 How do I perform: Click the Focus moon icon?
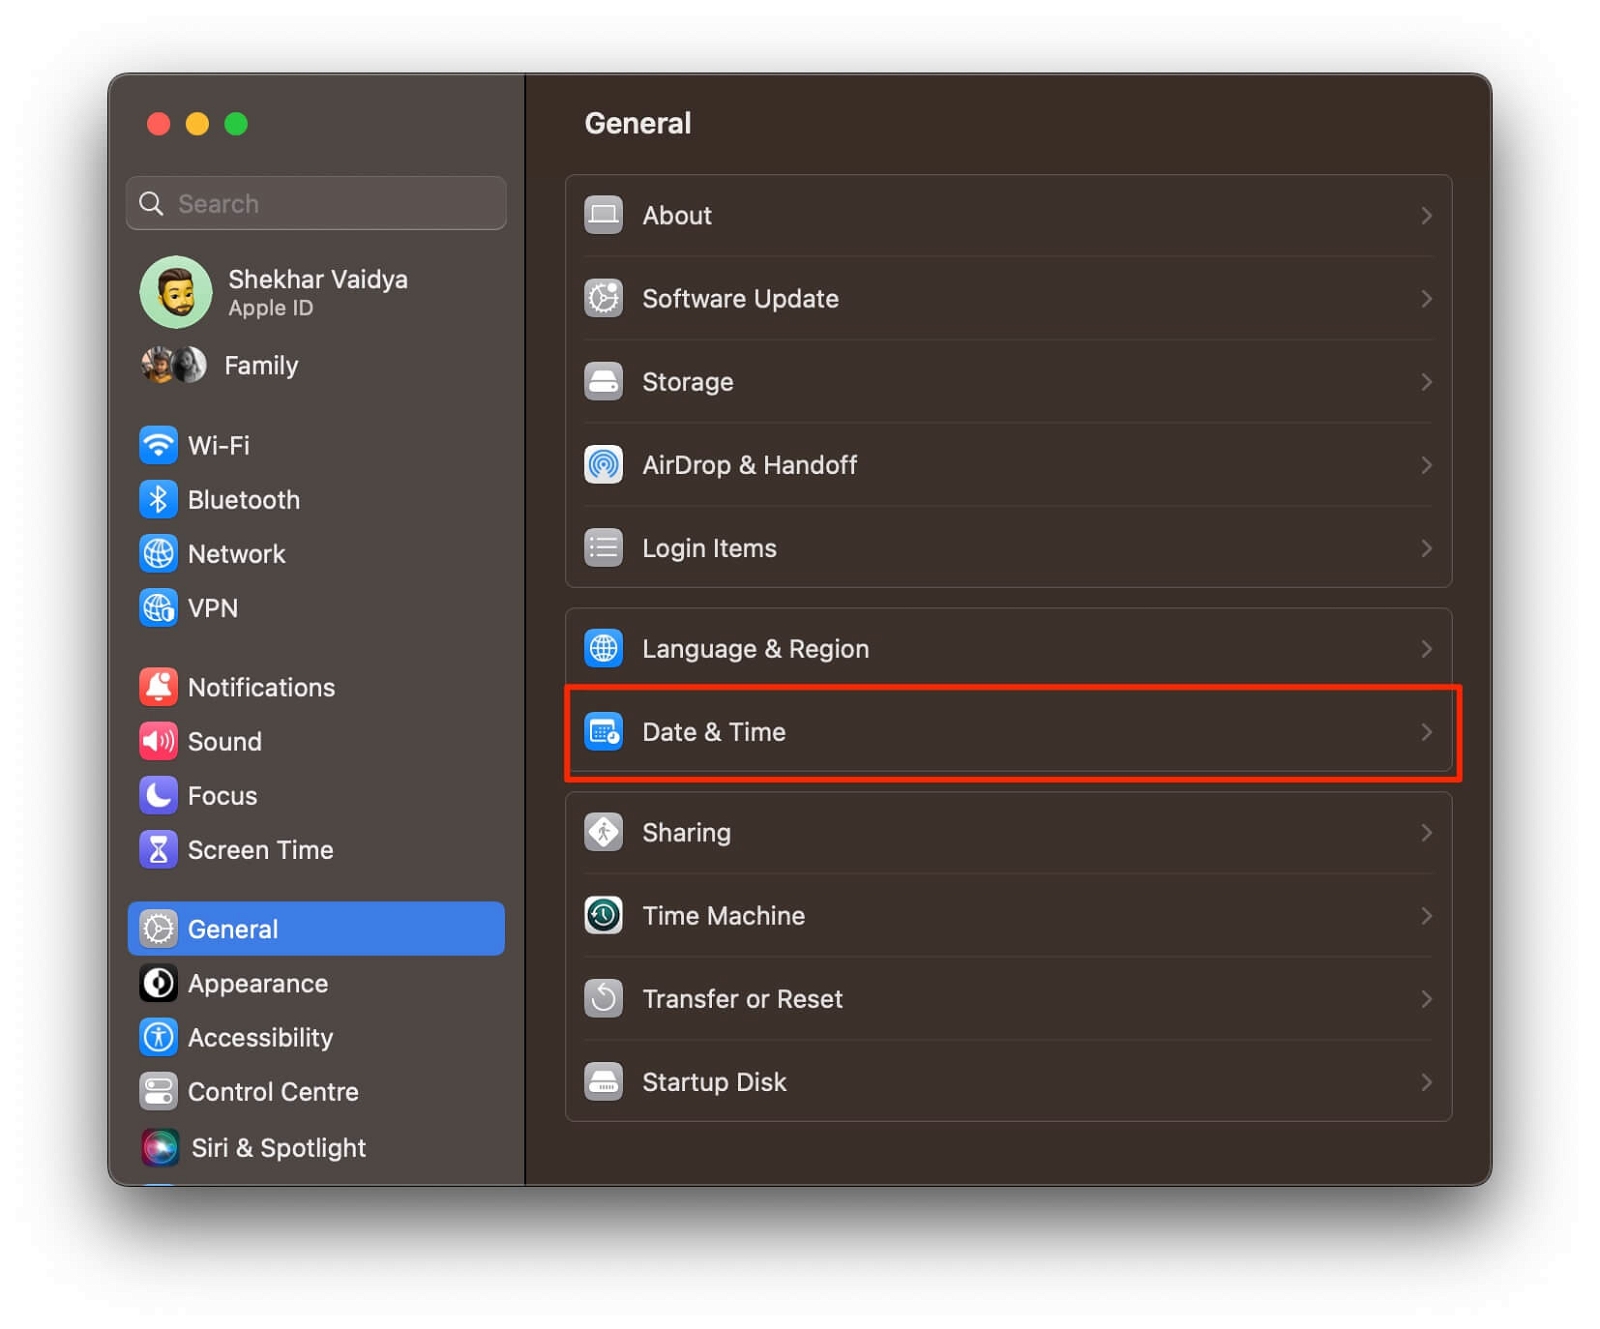point(158,795)
